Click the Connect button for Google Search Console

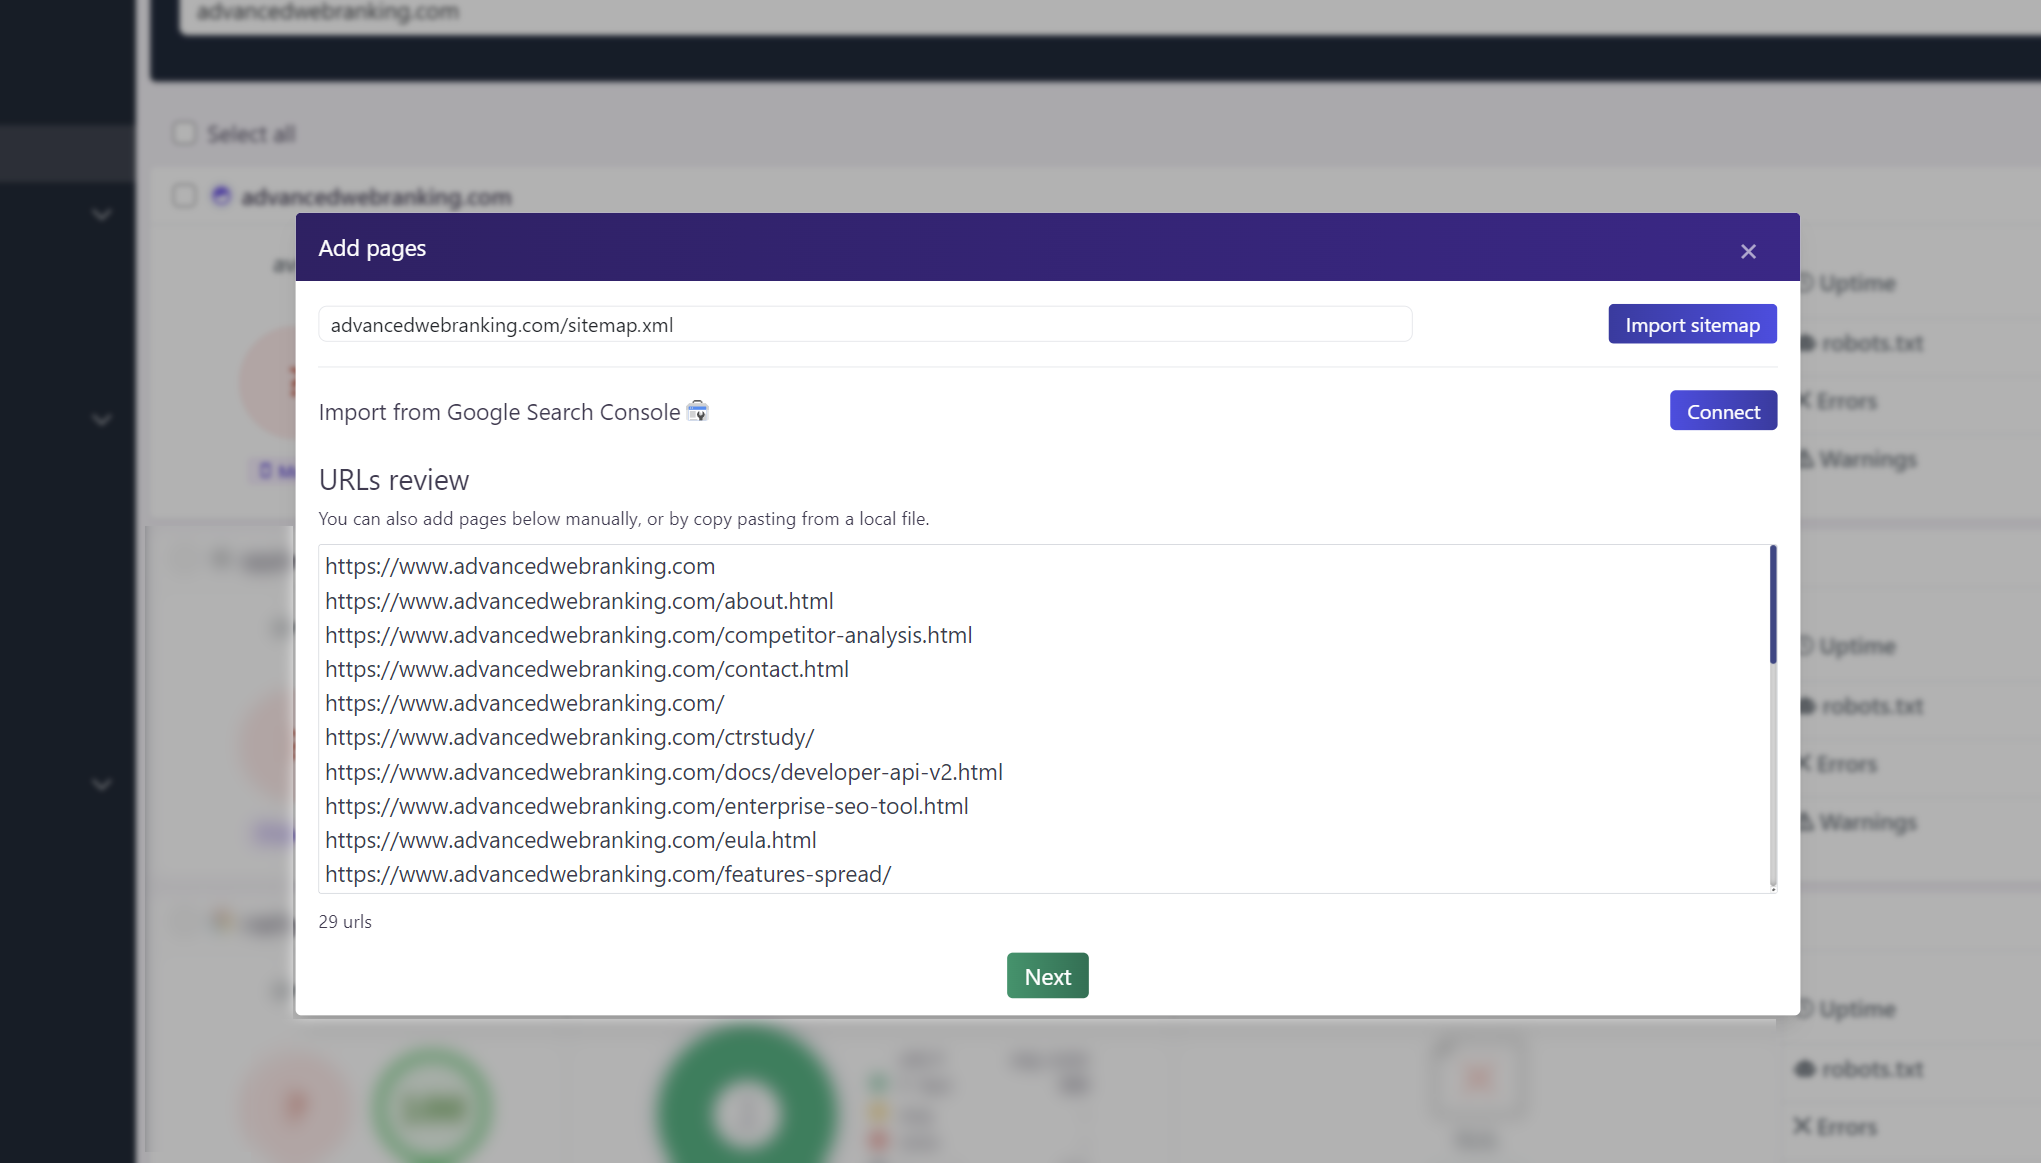click(x=1723, y=411)
